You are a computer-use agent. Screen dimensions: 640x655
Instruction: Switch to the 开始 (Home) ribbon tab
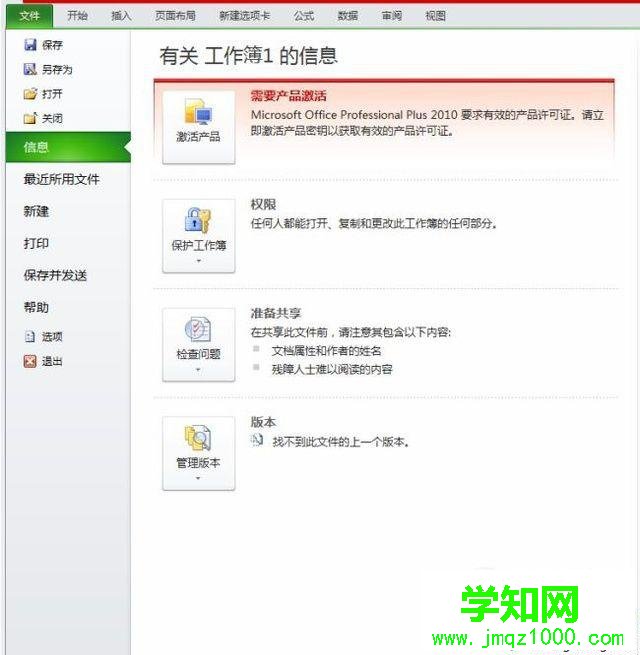78,16
